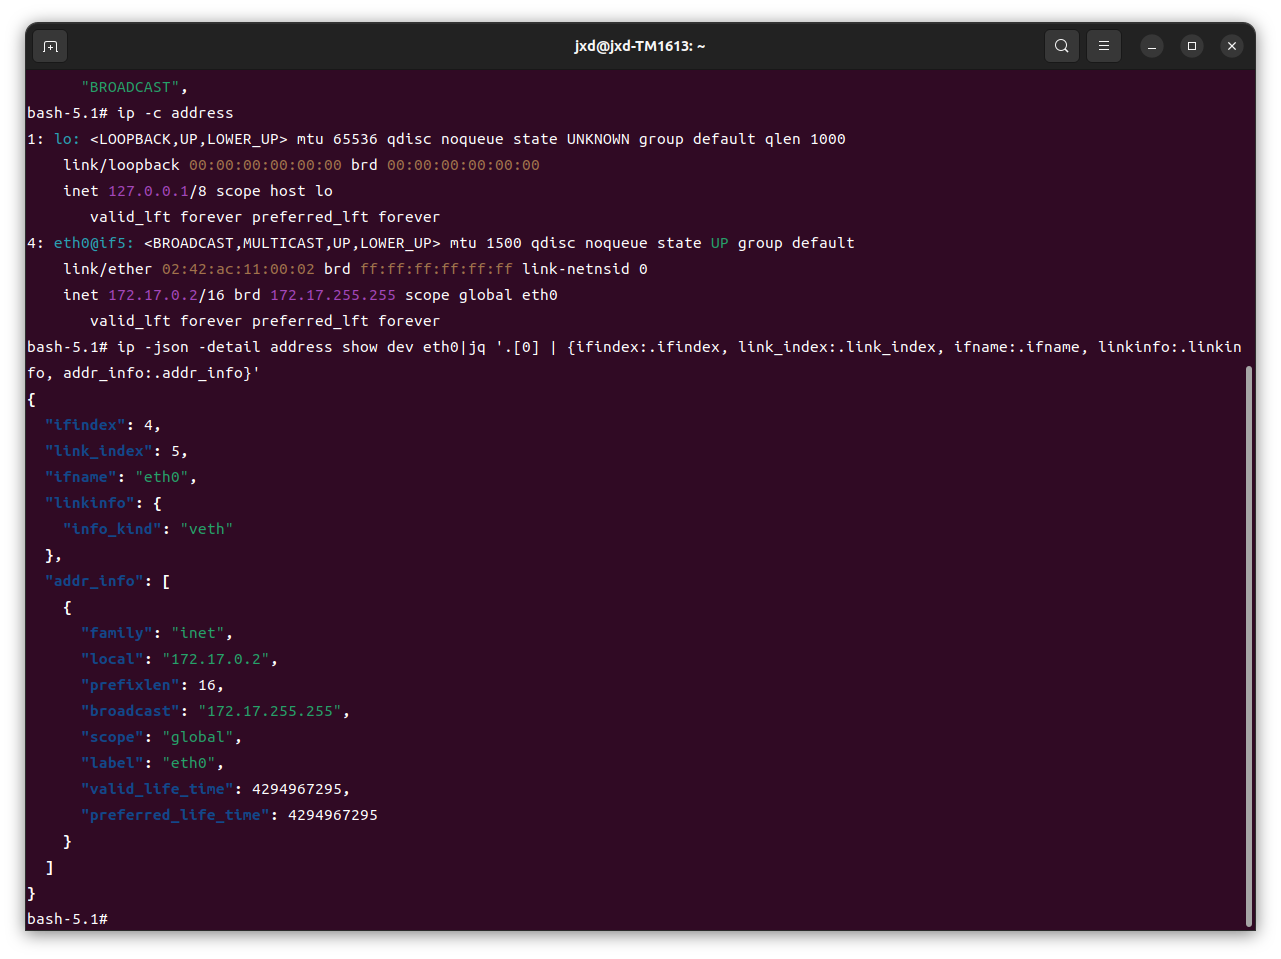Click the "BROADCAST" string at top
Image resolution: width=1281 pixels, height=959 pixels.
click(130, 87)
